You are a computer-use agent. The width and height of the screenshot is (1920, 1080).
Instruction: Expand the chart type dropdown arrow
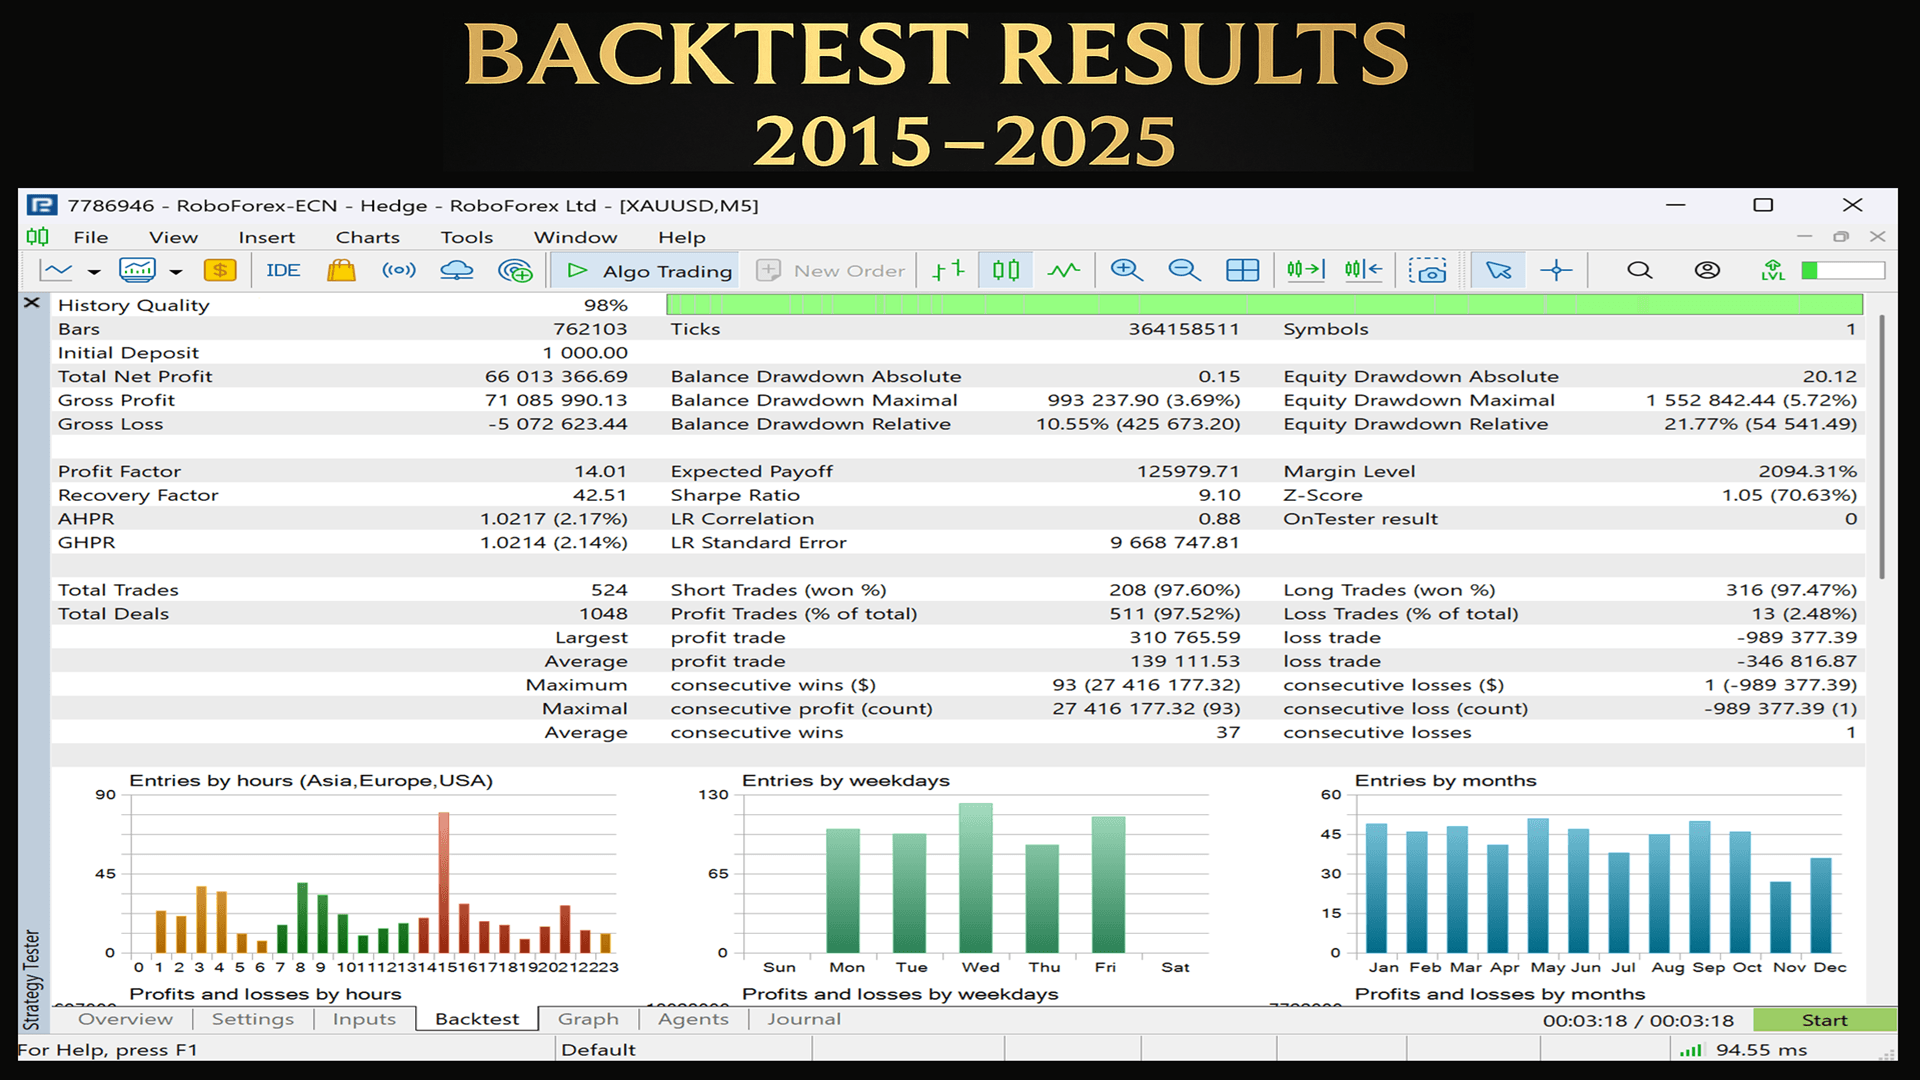tap(94, 271)
